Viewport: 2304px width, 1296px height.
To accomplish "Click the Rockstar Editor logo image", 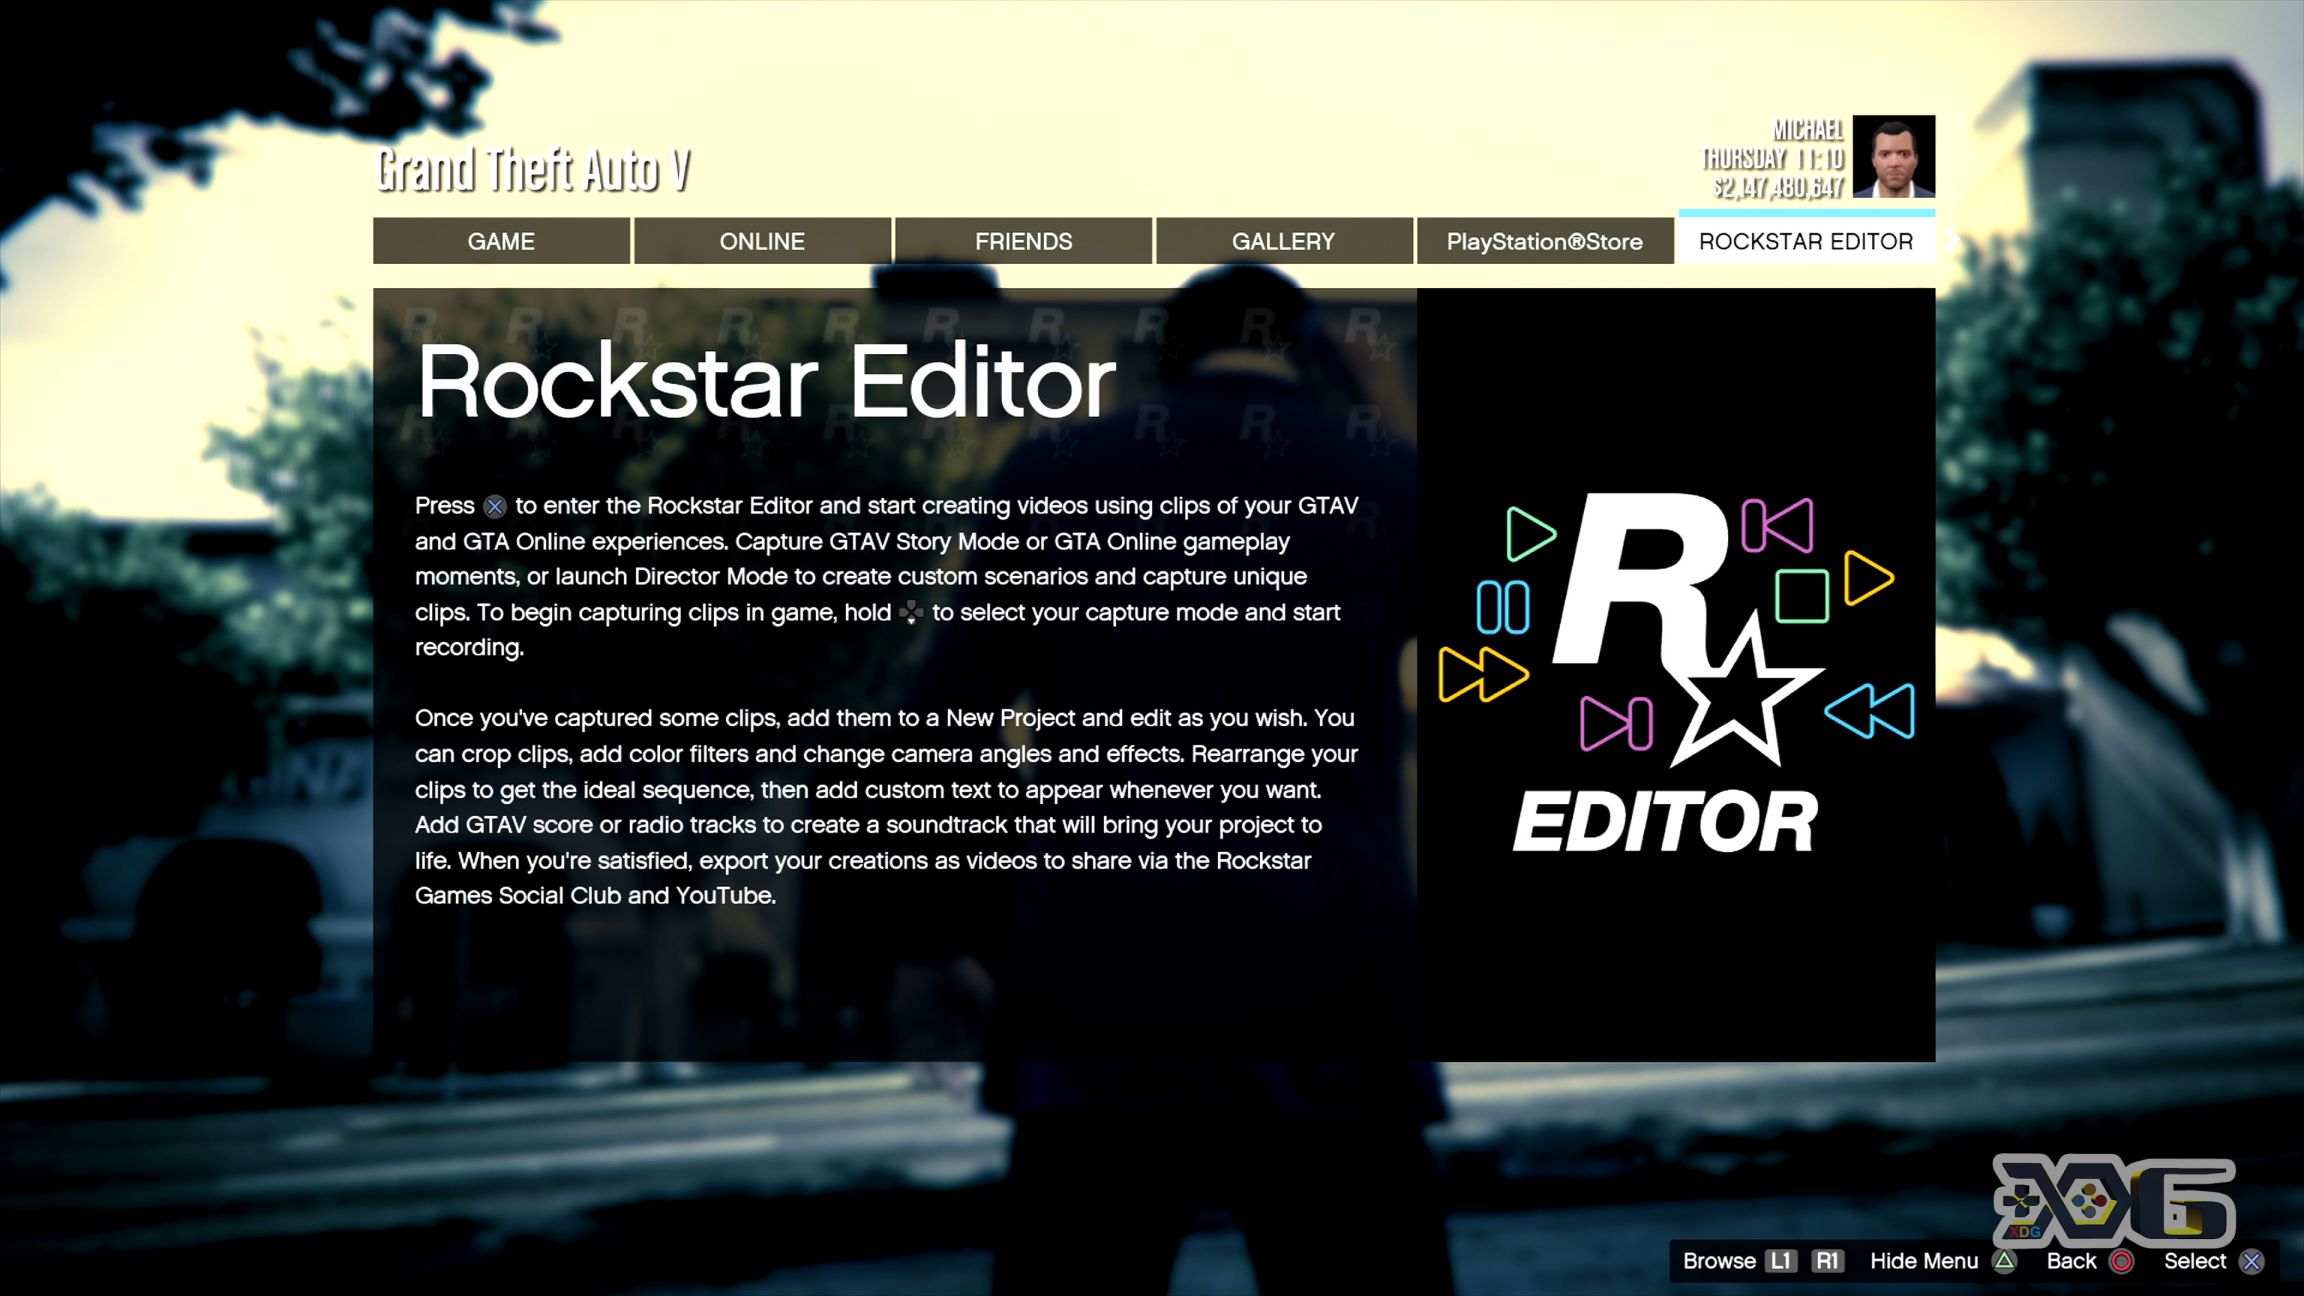I will (x=1675, y=674).
